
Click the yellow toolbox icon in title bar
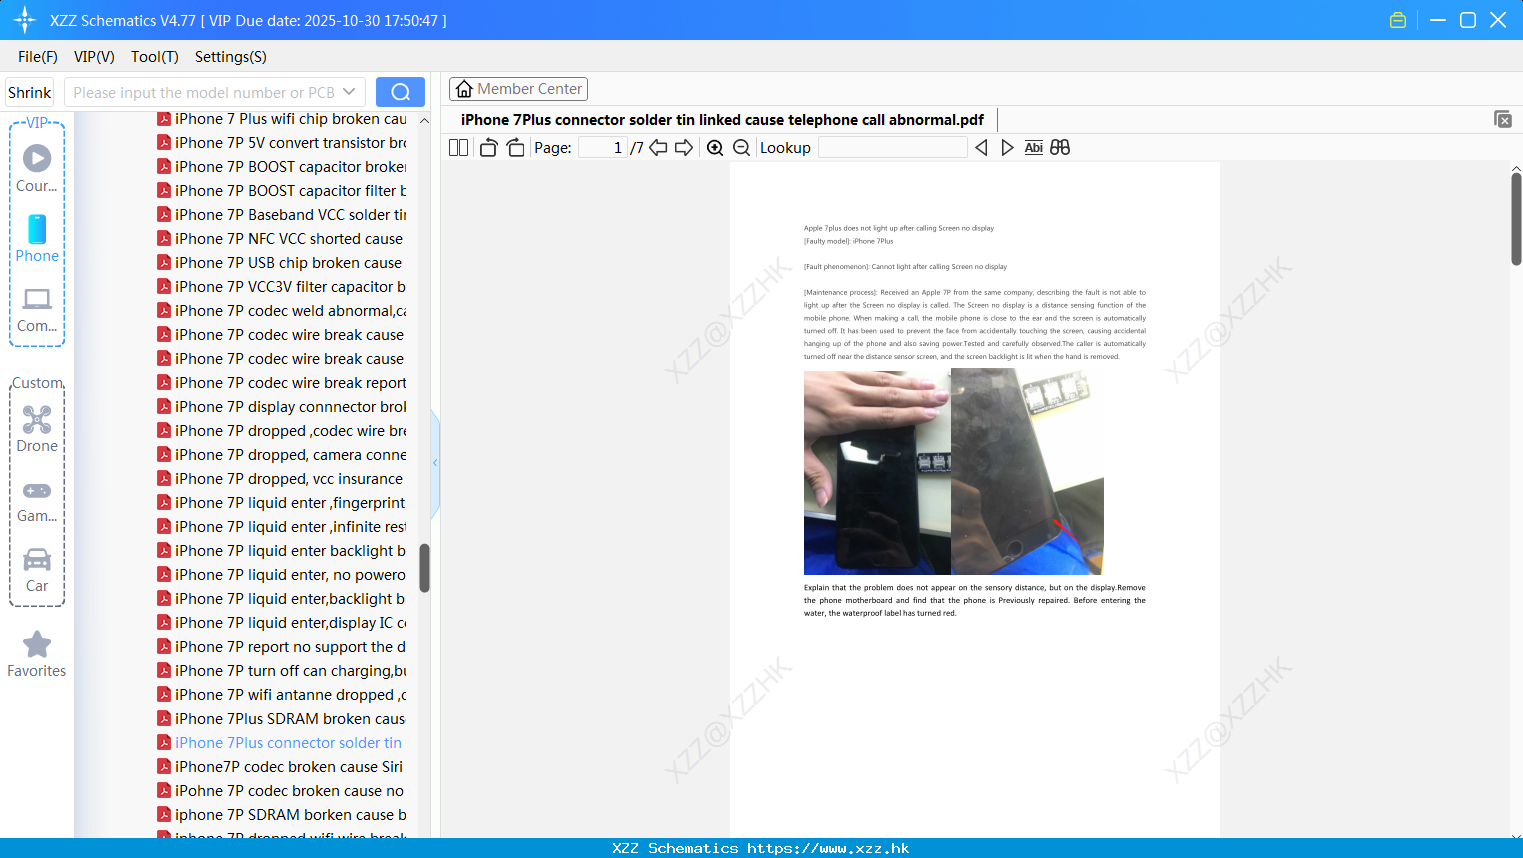pos(1398,20)
